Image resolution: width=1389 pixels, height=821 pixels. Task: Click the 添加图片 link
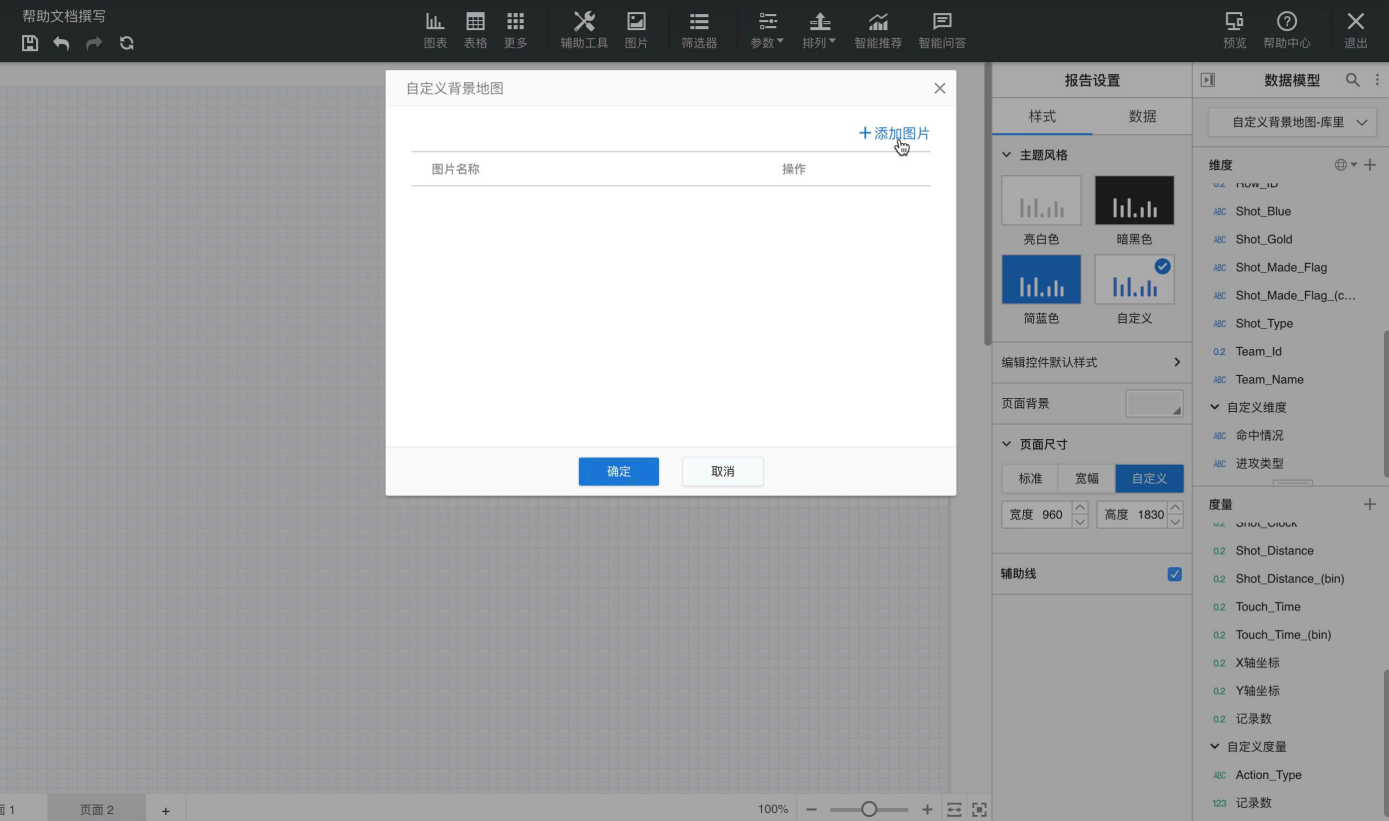coord(894,133)
